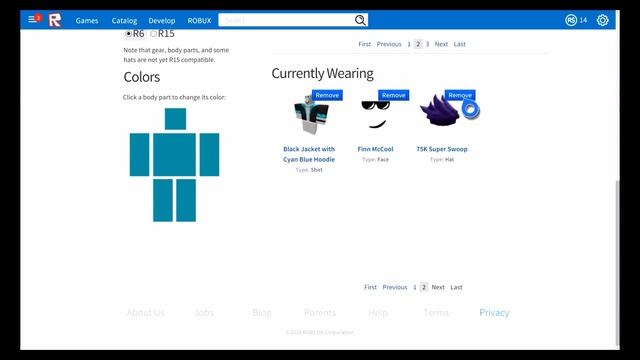Screen dimensions: 640x360
Task: Open the Privacy footer link
Action: (494, 313)
